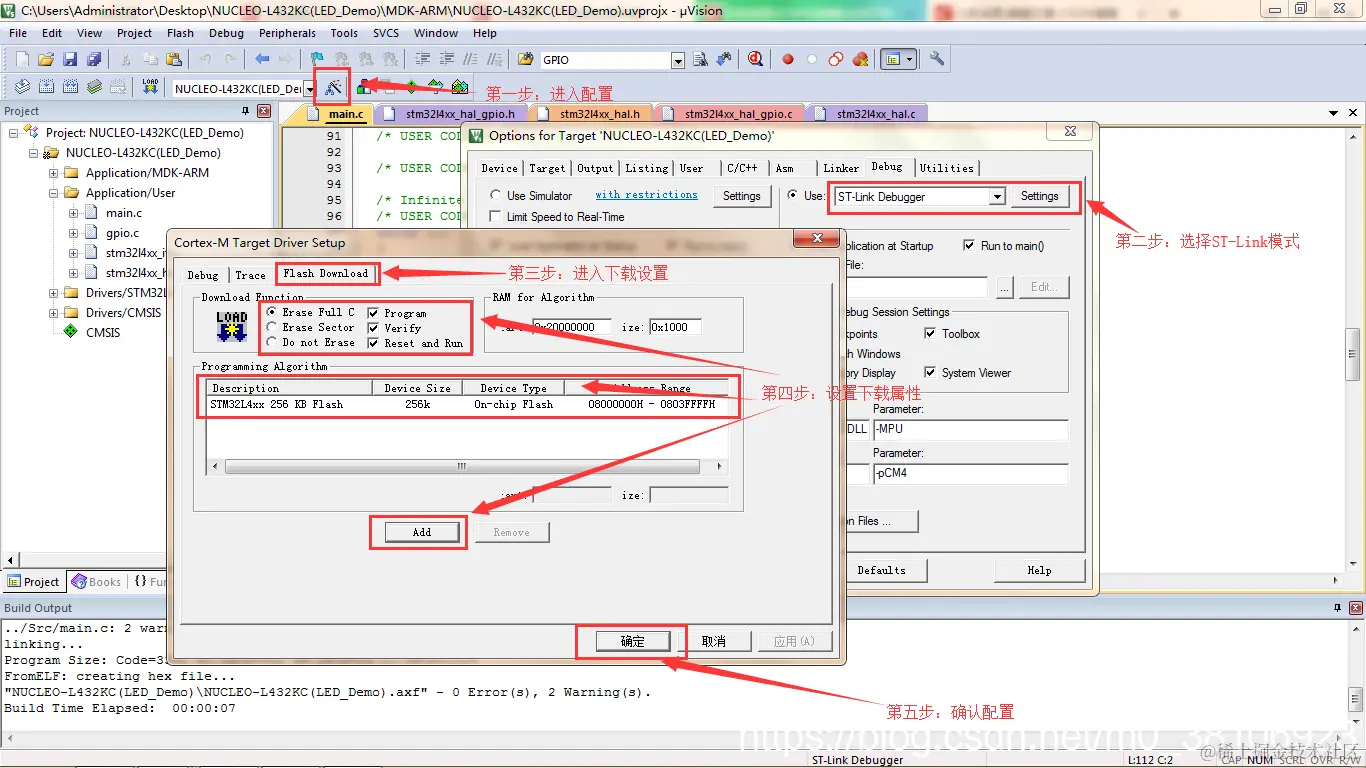Open the GPIO search box dropdown
The height and width of the screenshot is (768, 1366).
pyautogui.click(x=678, y=61)
